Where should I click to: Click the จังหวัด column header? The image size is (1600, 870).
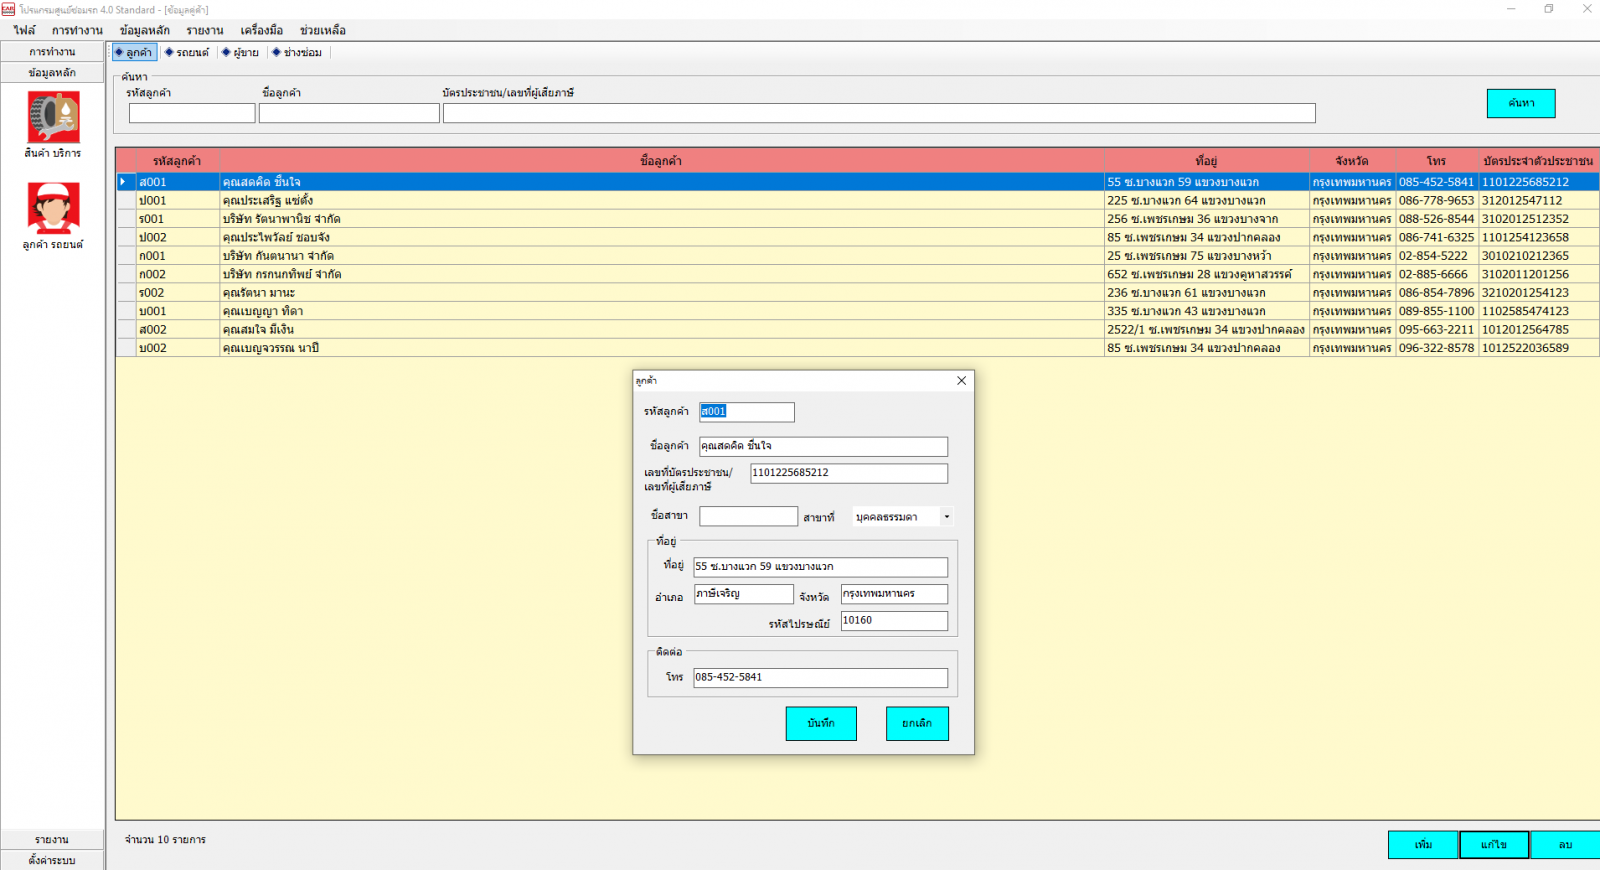coord(1352,161)
